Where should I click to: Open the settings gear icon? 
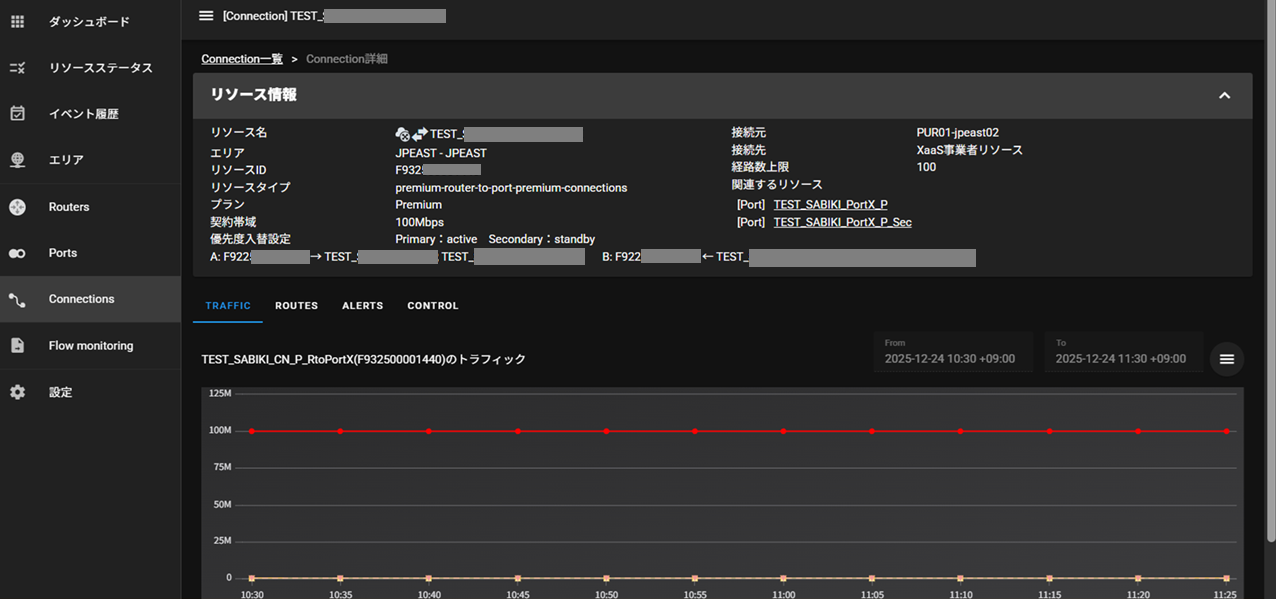(x=17, y=392)
